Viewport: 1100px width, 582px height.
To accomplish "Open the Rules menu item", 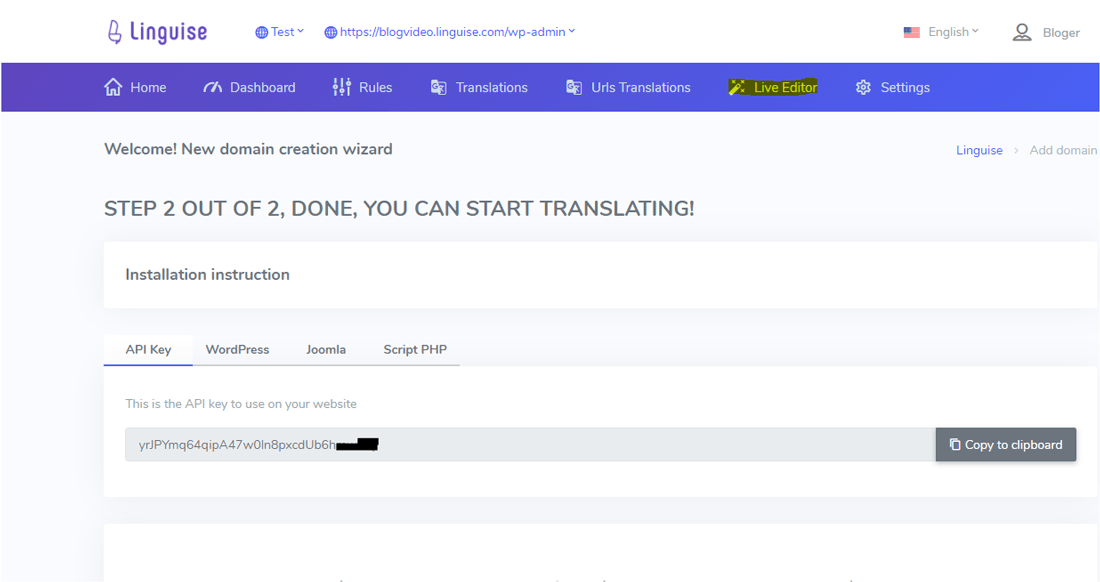I will click(363, 87).
